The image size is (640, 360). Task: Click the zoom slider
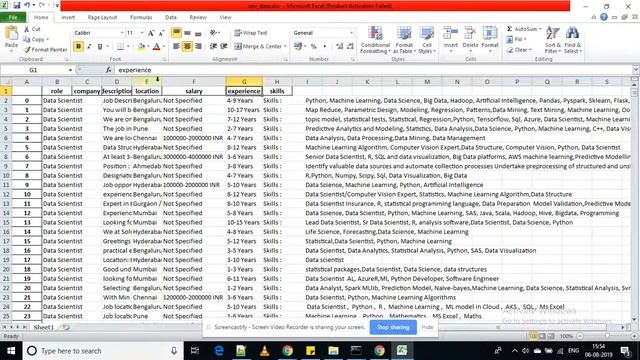[x=606, y=336]
